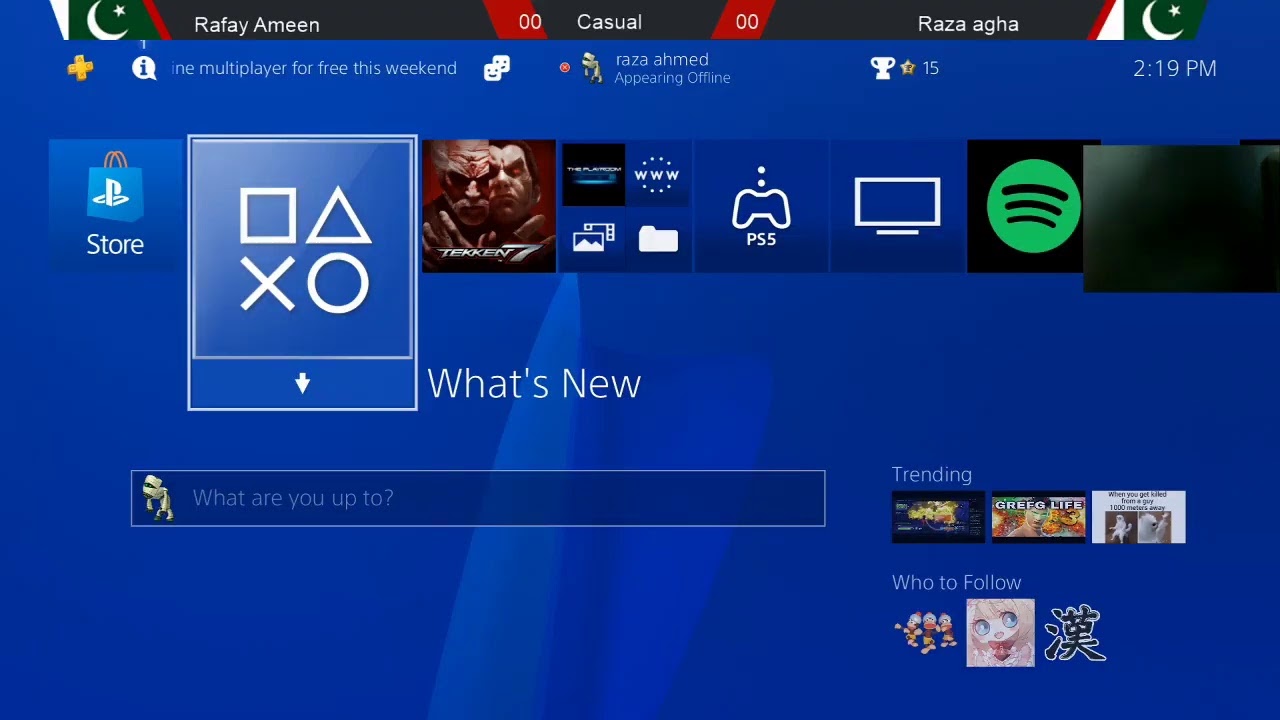This screenshot has height=720, width=1280.
Task: Open The Playroom app in folder
Action: coord(594,174)
